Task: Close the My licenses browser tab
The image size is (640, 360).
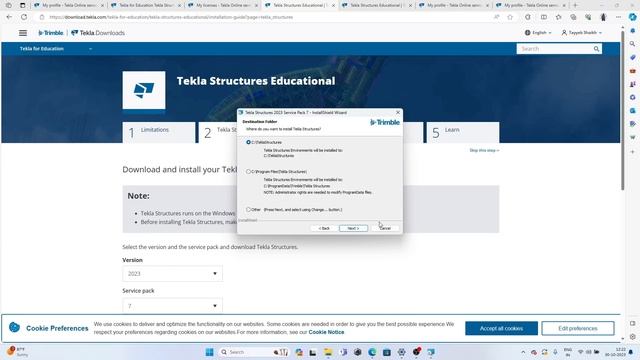Action: tap(256, 5)
